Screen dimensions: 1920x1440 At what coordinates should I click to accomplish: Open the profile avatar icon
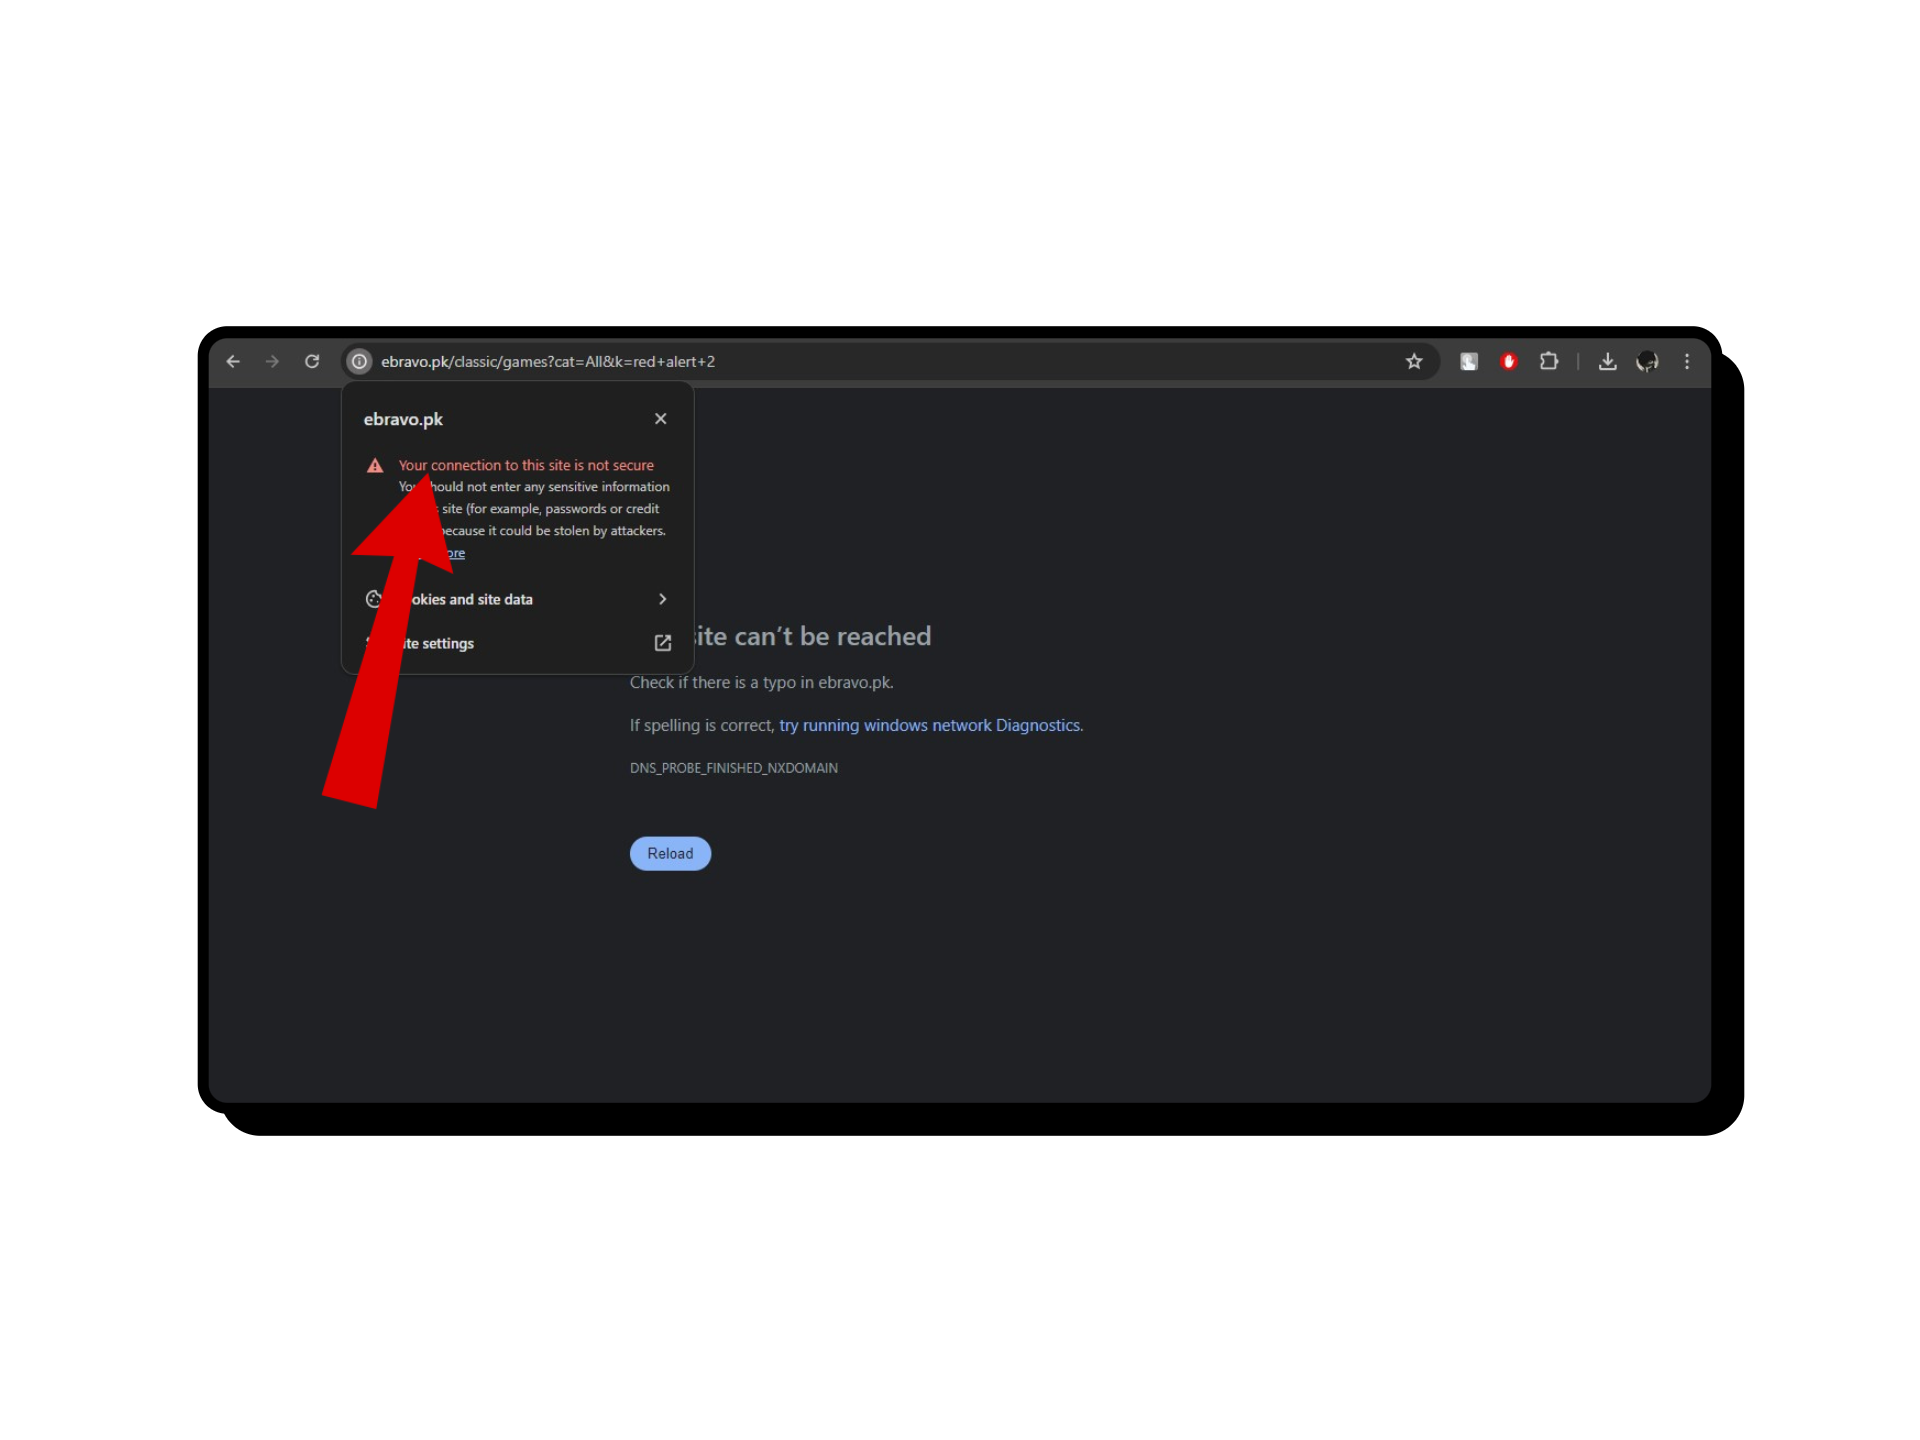tap(1647, 361)
